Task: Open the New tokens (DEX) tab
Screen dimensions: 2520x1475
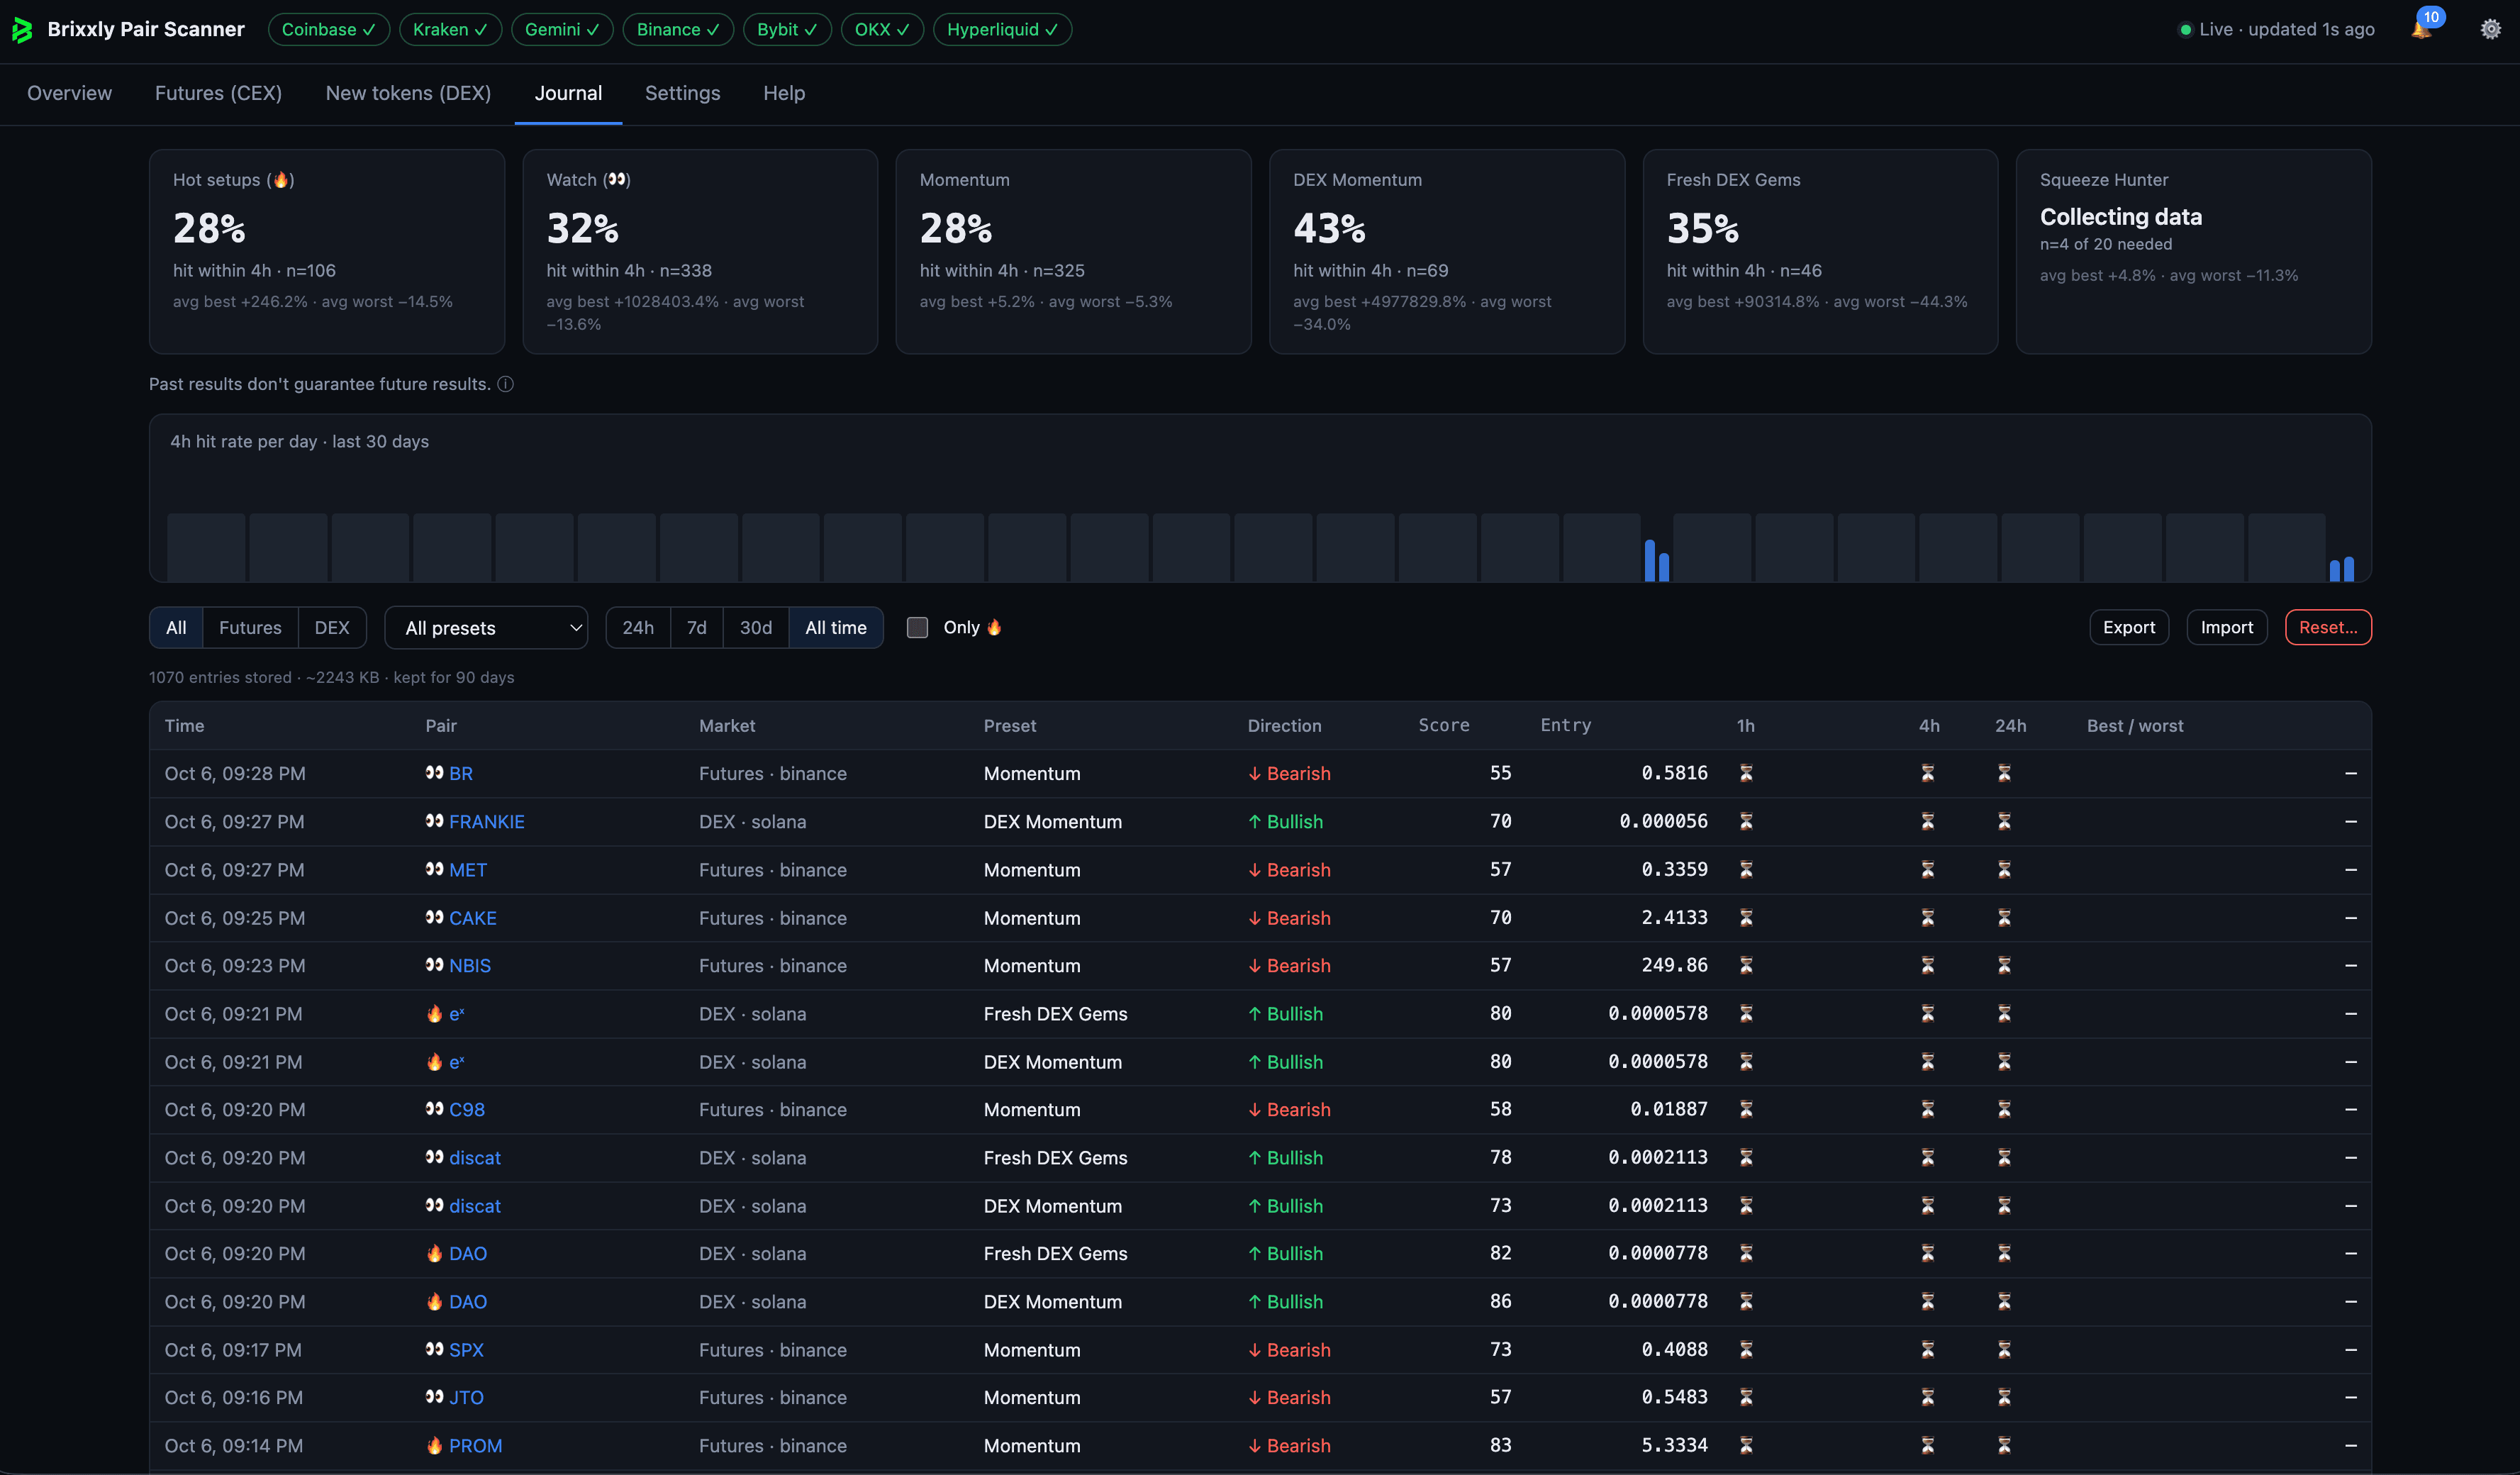Action: [408, 93]
